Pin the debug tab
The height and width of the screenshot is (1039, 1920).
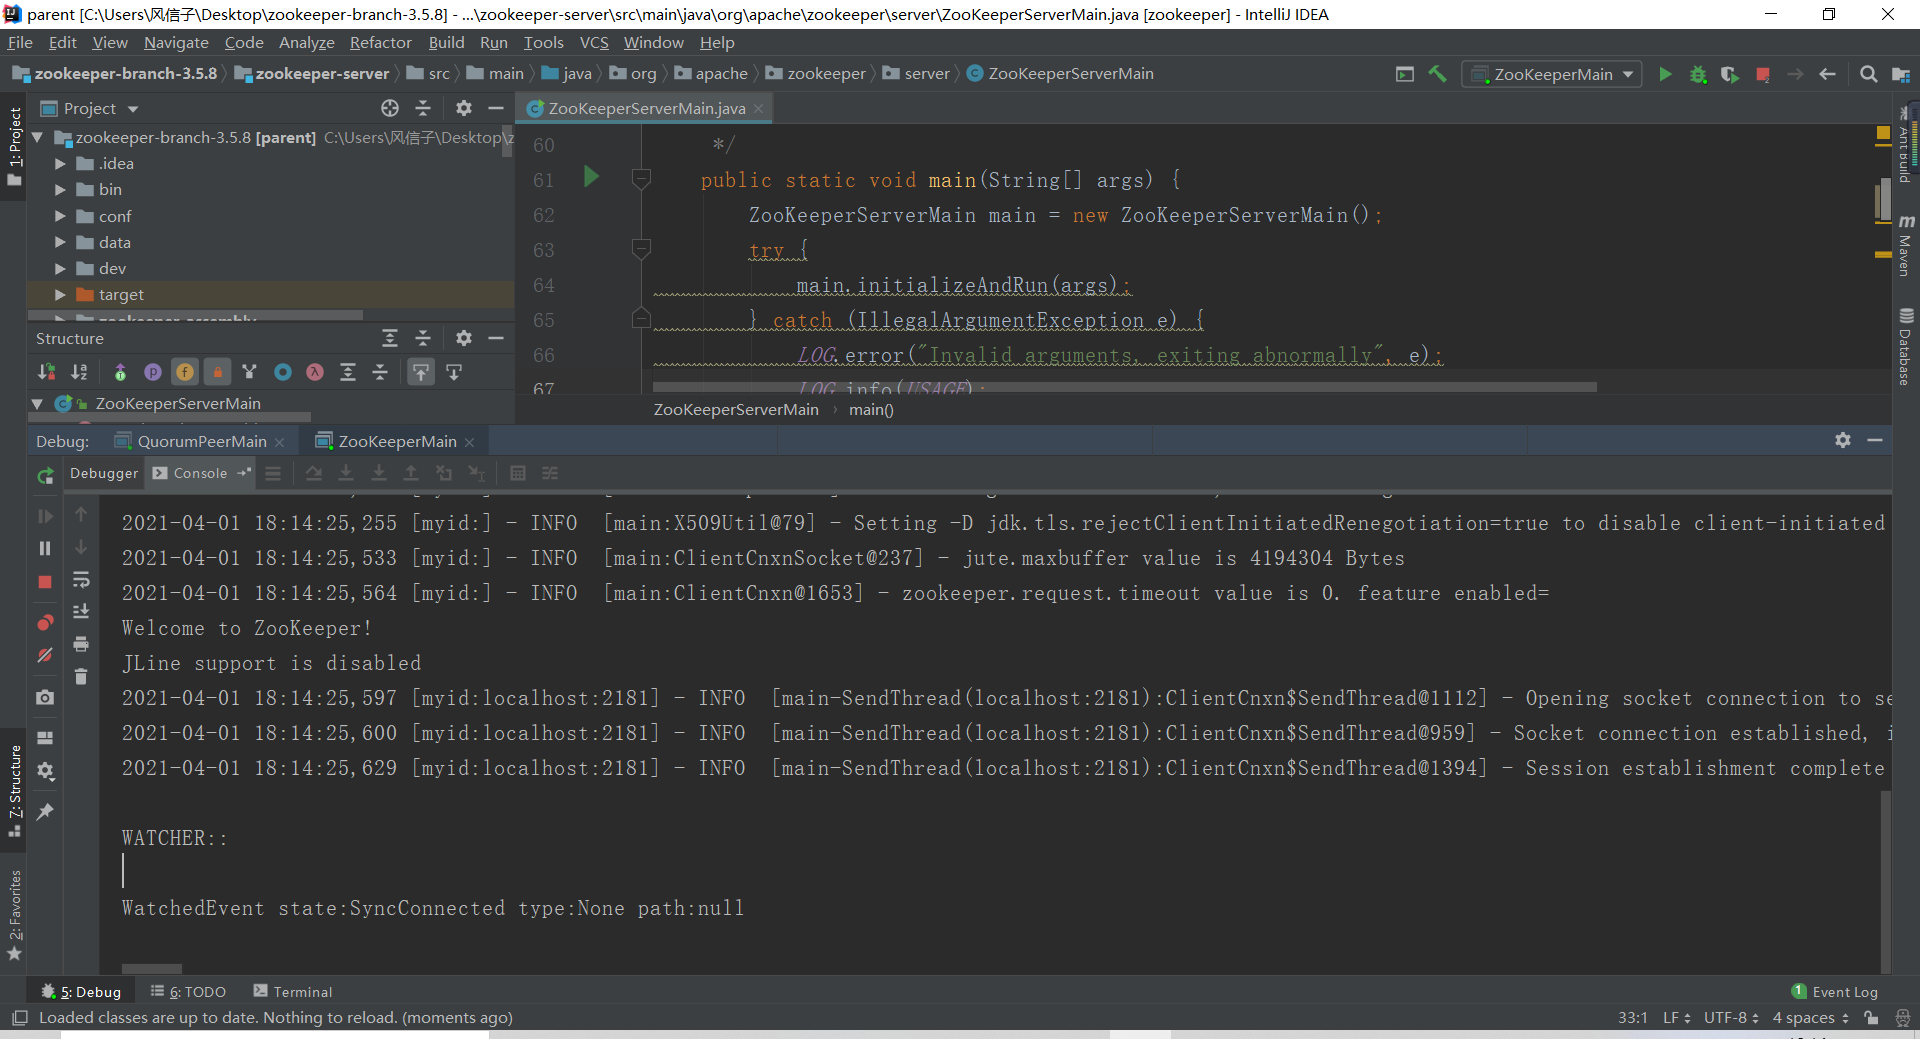tap(45, 812)
